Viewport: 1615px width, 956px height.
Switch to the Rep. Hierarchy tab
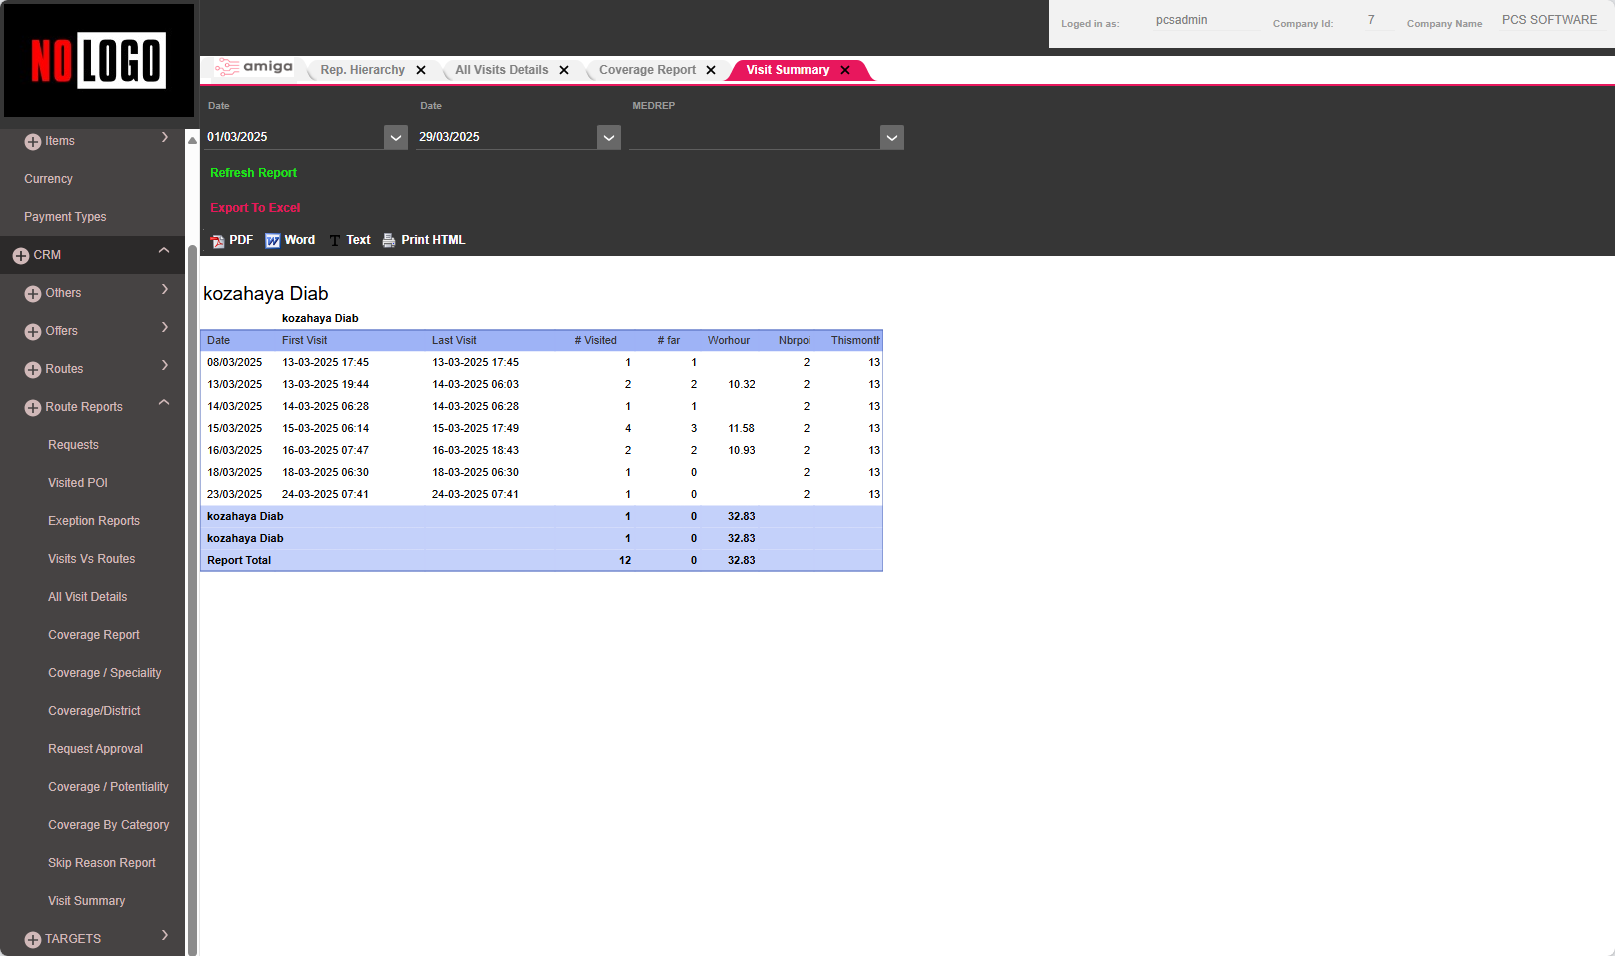tap(362, 70)
